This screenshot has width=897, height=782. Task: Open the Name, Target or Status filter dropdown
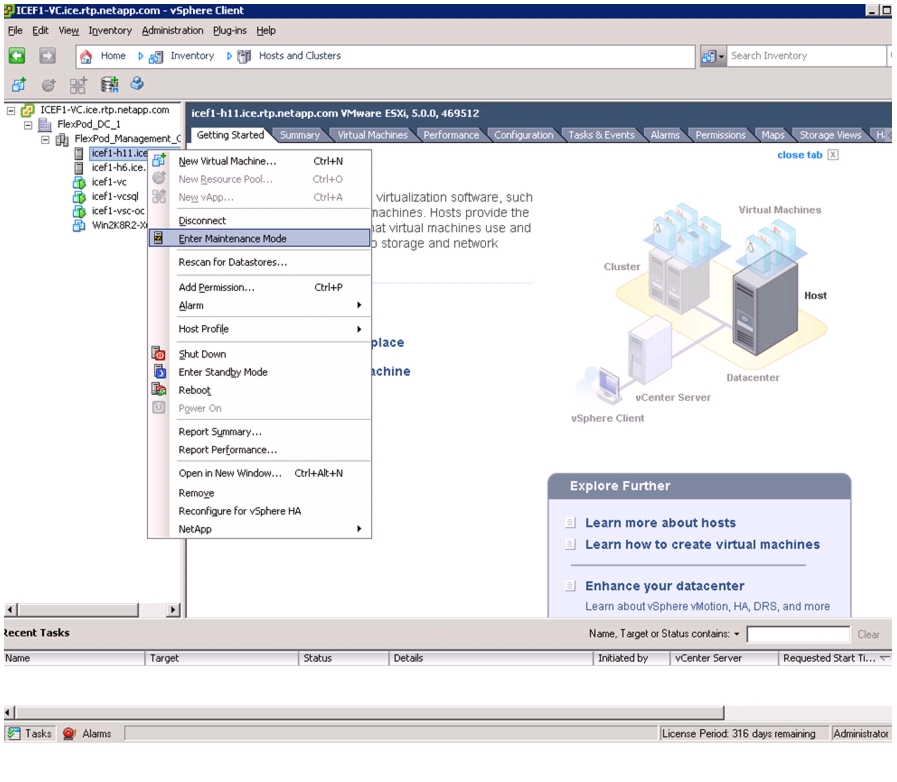click(737, 634)
